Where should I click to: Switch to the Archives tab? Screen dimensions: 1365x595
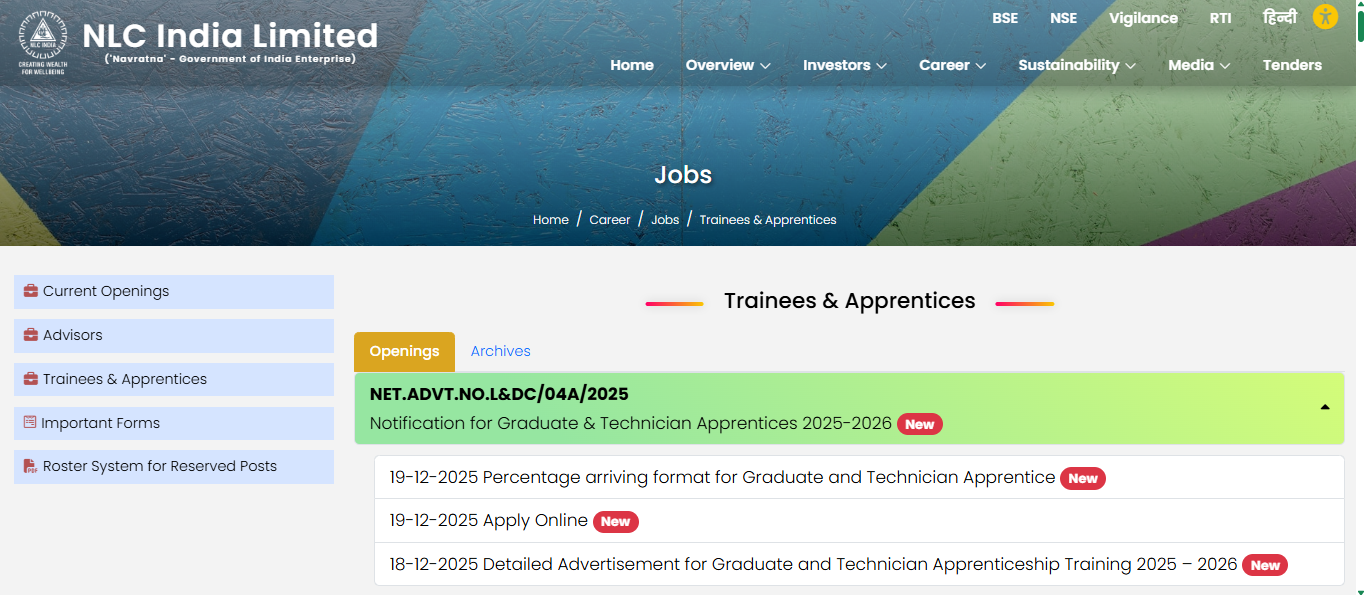[500, 351]
